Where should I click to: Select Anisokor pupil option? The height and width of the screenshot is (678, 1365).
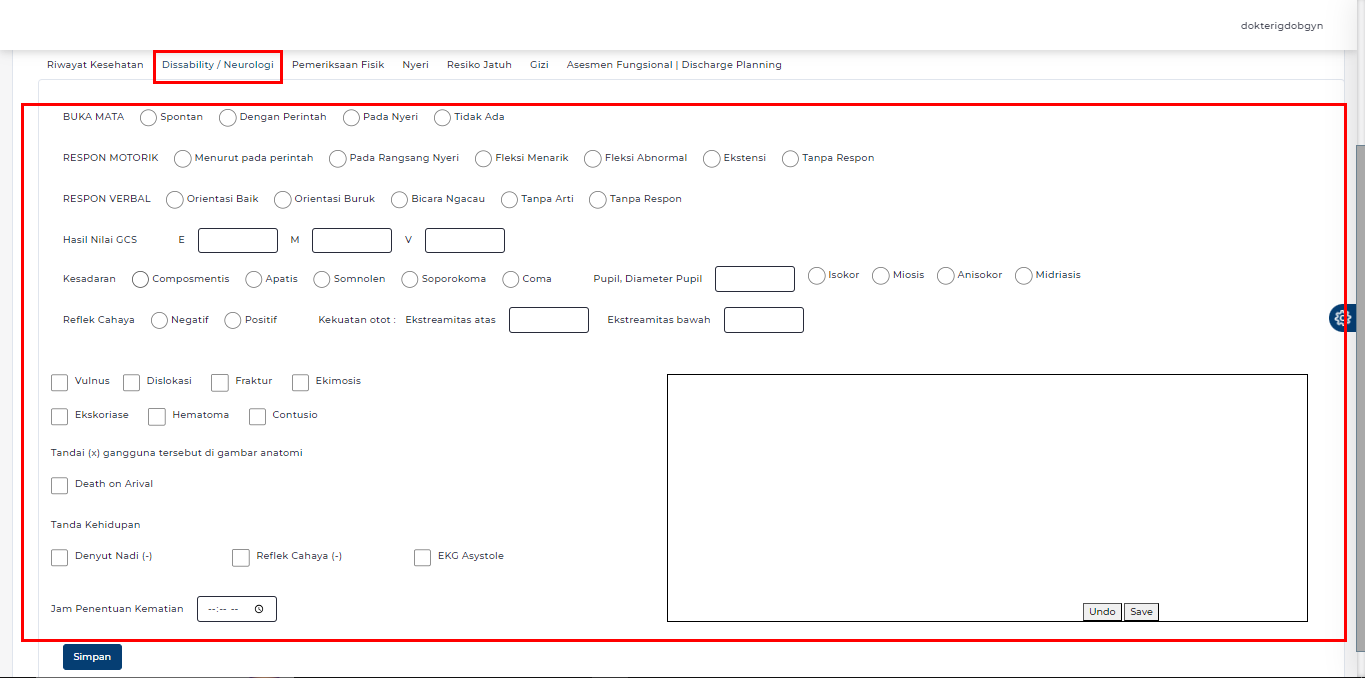946,276
